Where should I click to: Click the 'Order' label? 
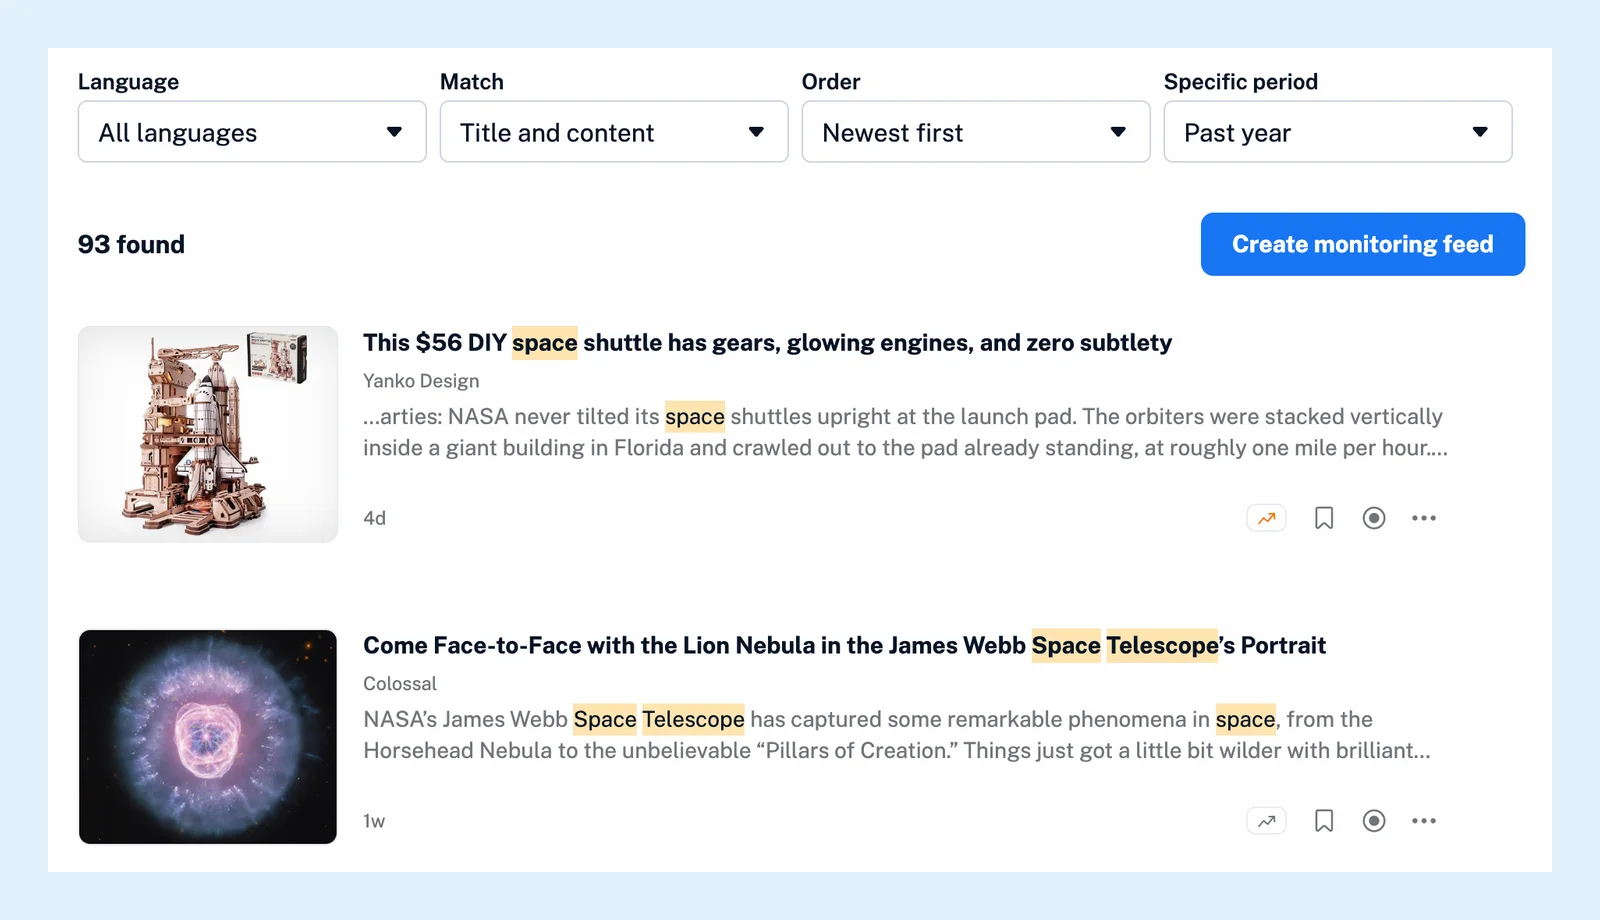[831, 82]
